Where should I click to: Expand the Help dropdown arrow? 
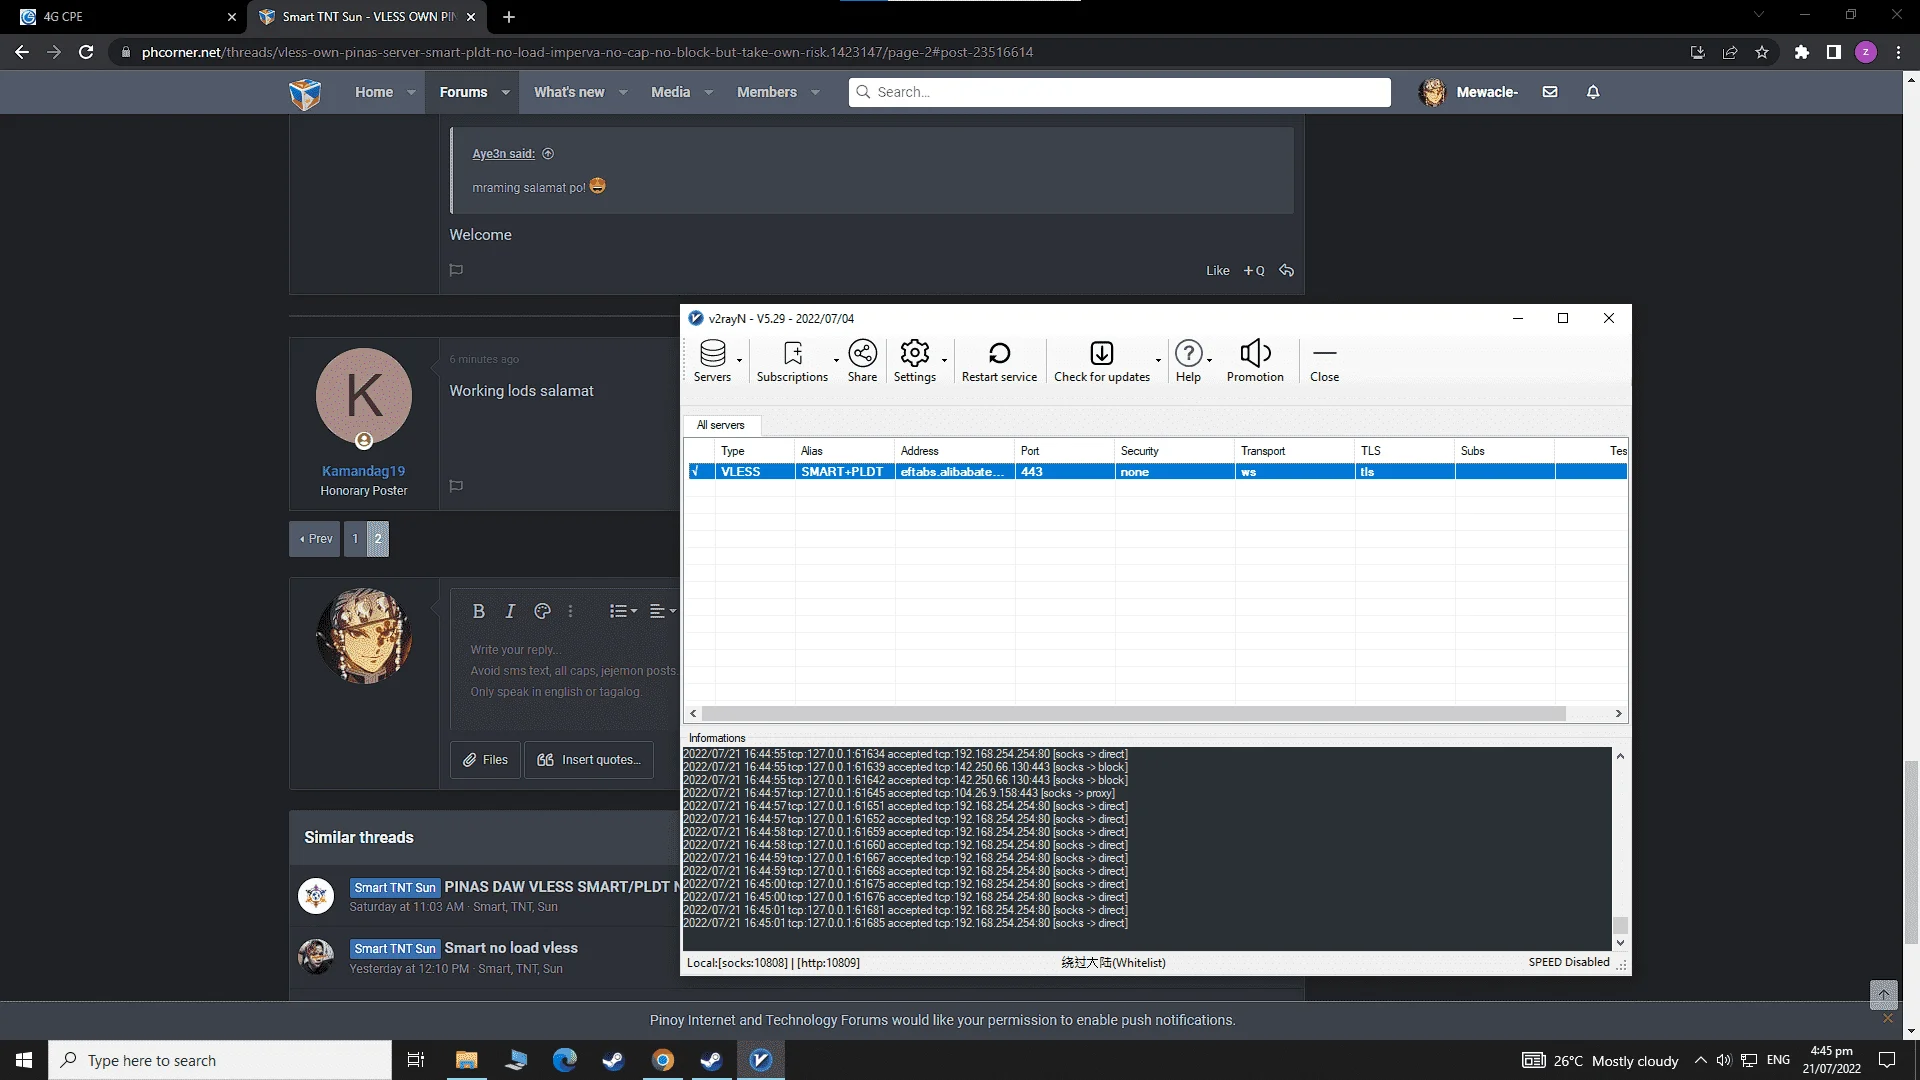(x=1209, y=360)
